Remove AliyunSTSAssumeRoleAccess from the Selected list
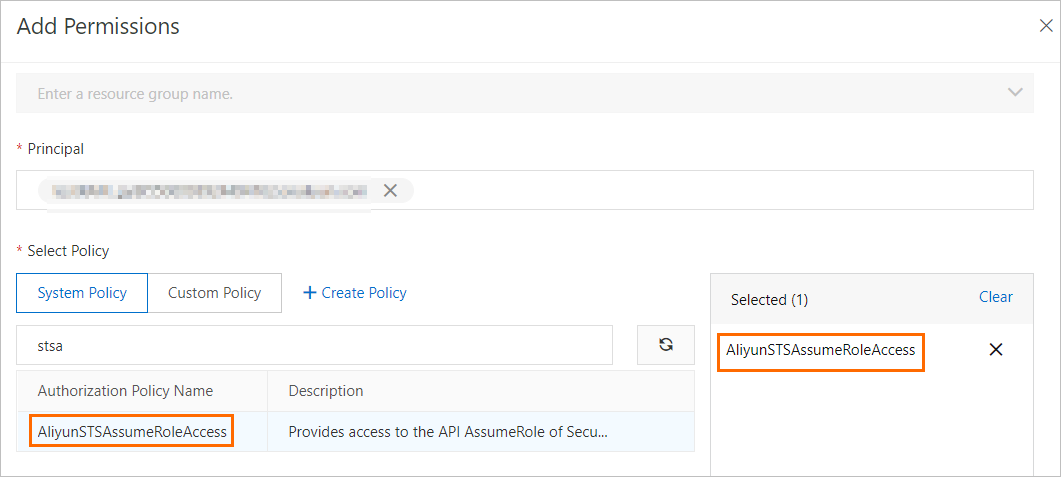 (x=995, y=350)
